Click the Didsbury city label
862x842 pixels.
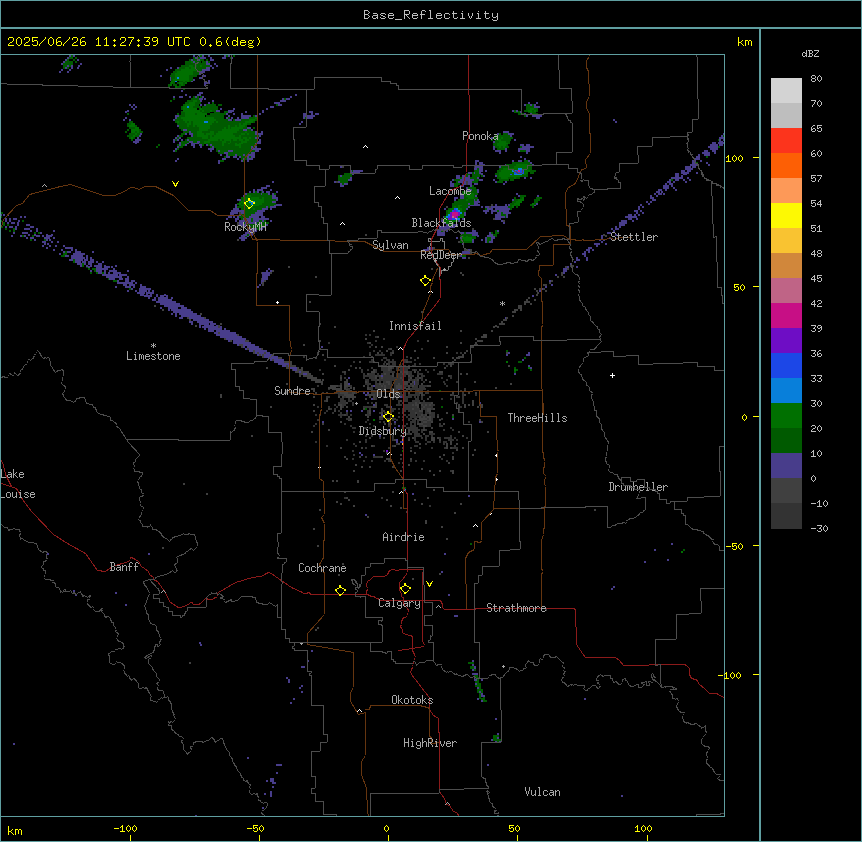point(383,431)
